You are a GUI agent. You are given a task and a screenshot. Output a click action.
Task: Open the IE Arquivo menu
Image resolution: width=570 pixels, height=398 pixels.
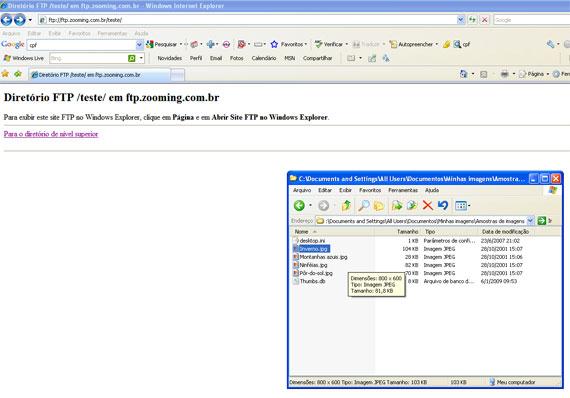[x=11, y=33]
